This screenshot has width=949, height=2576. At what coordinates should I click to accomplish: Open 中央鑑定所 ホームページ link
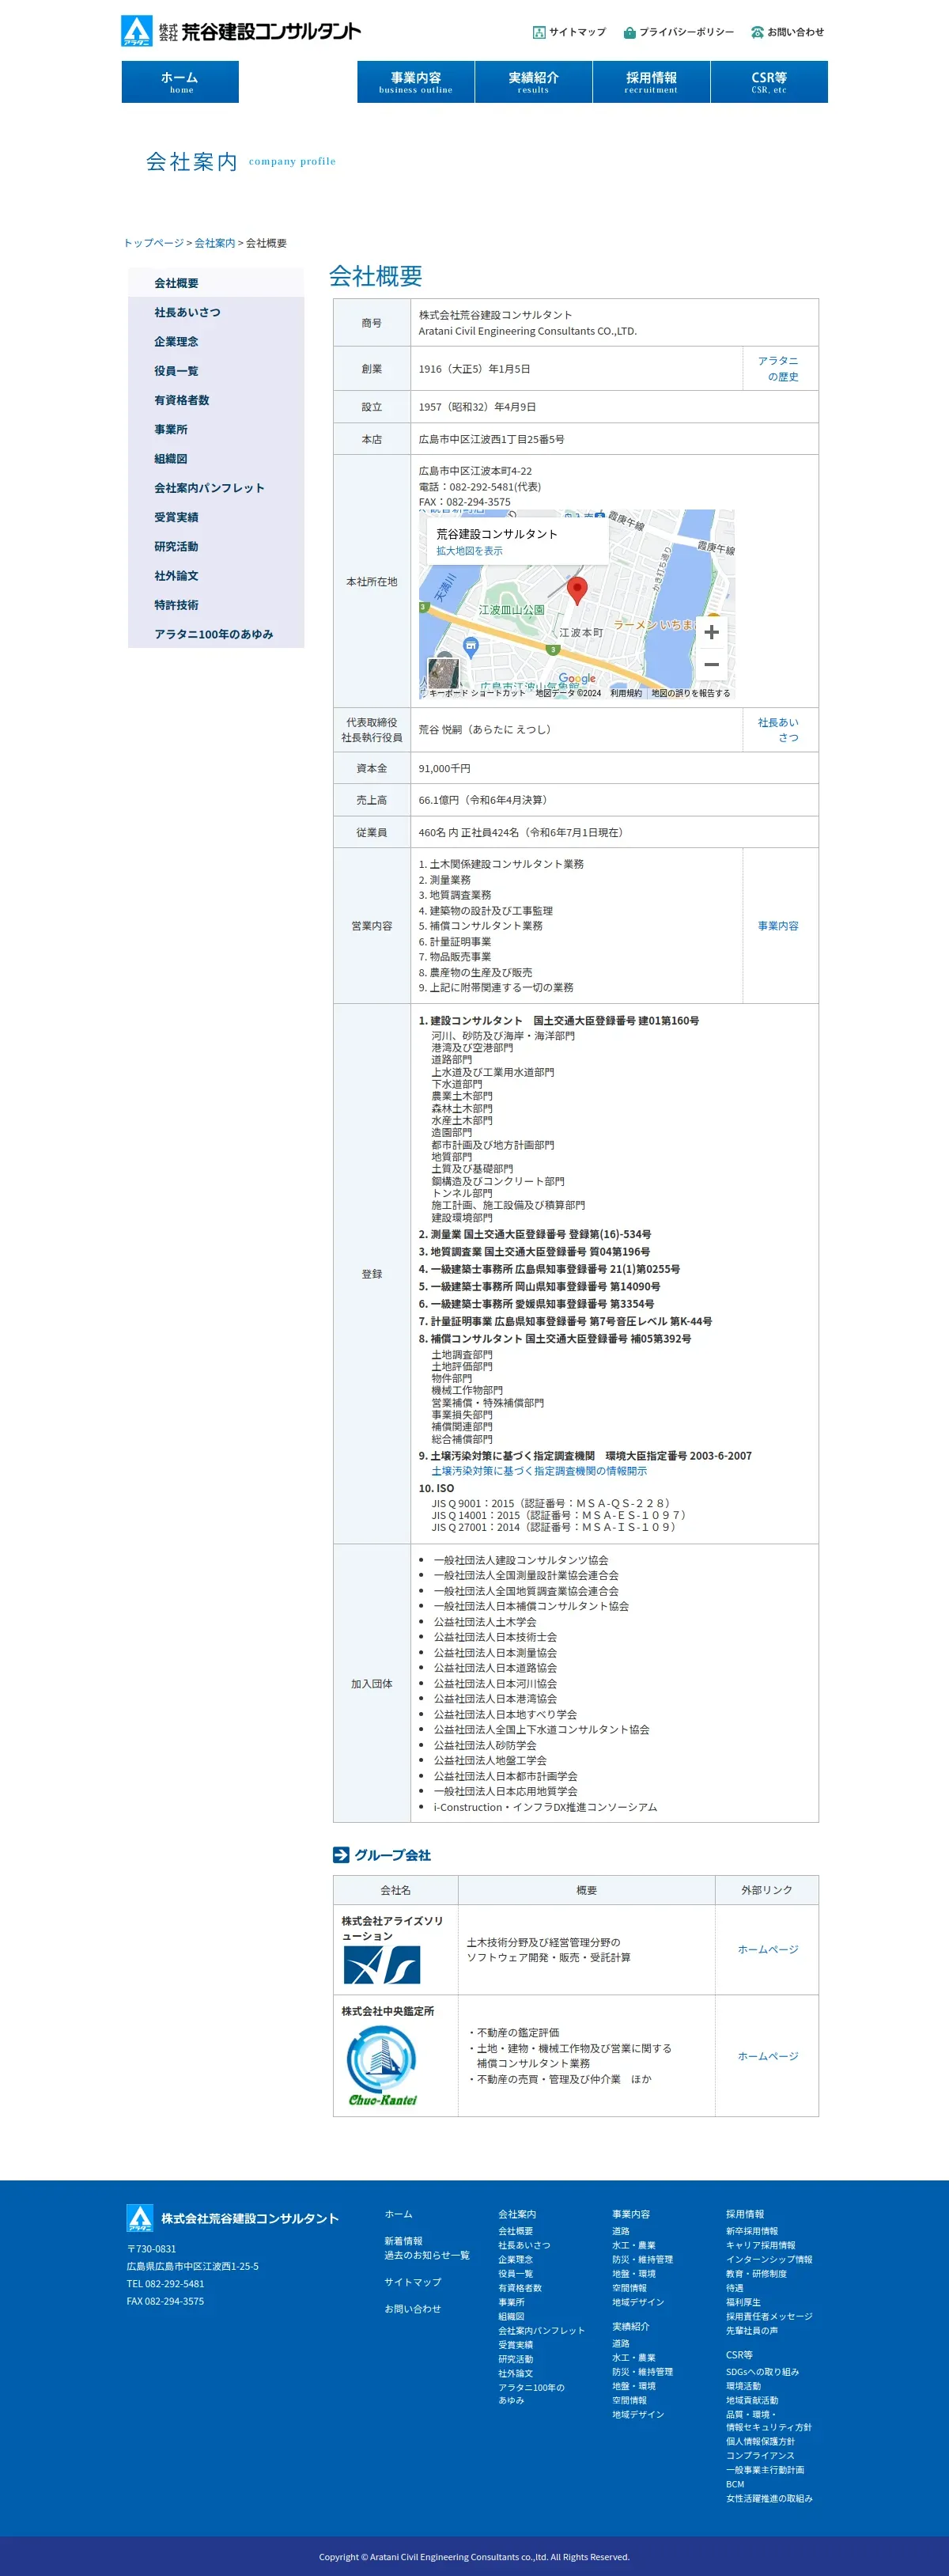pyautogui.click(x=768, y=2056)
